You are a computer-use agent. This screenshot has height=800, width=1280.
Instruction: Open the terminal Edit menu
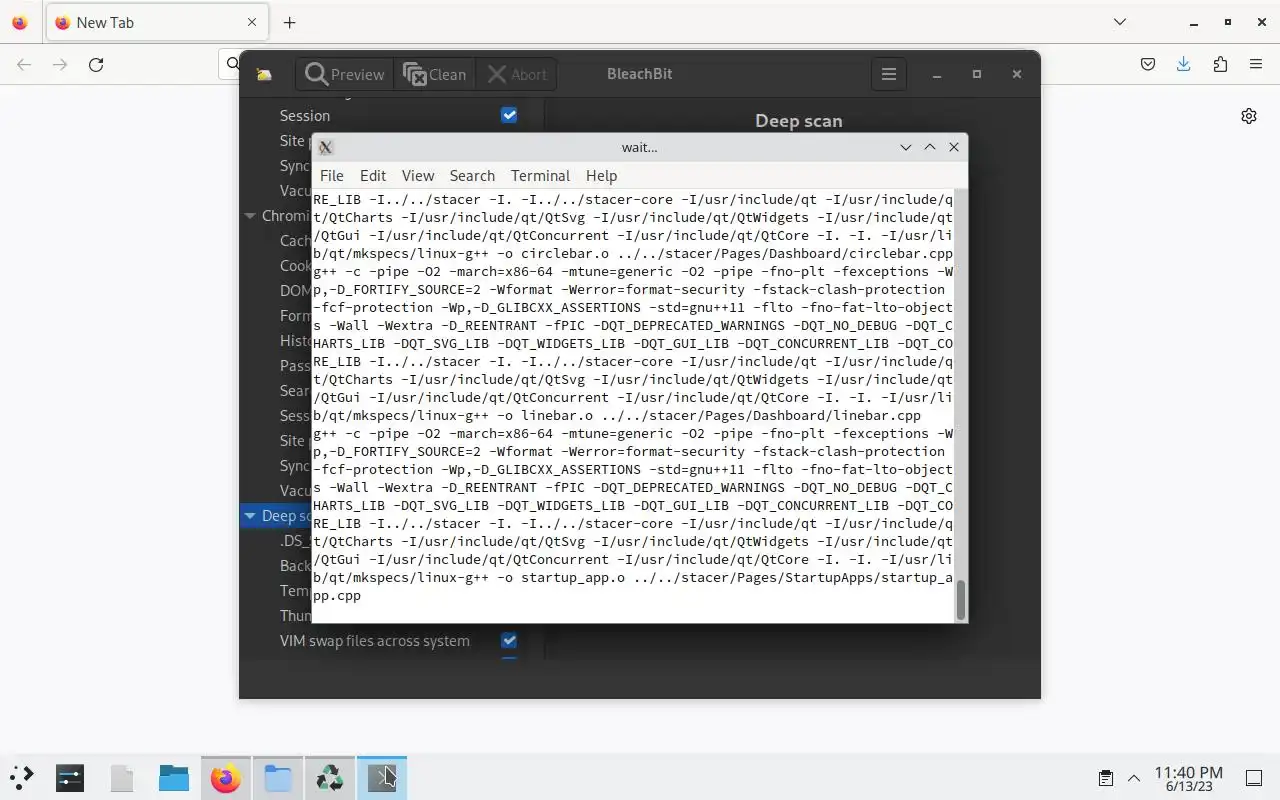[x=373, y=175]
